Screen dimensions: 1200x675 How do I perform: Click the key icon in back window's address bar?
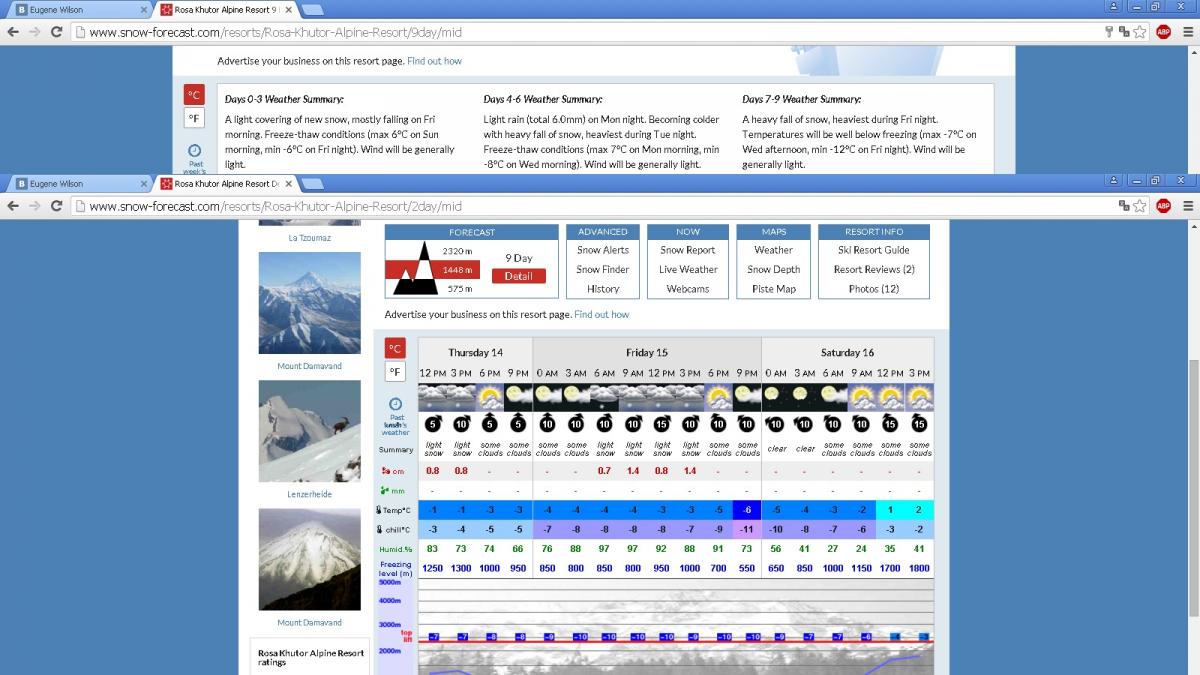pyautogui.click(x=1110, y=32)
